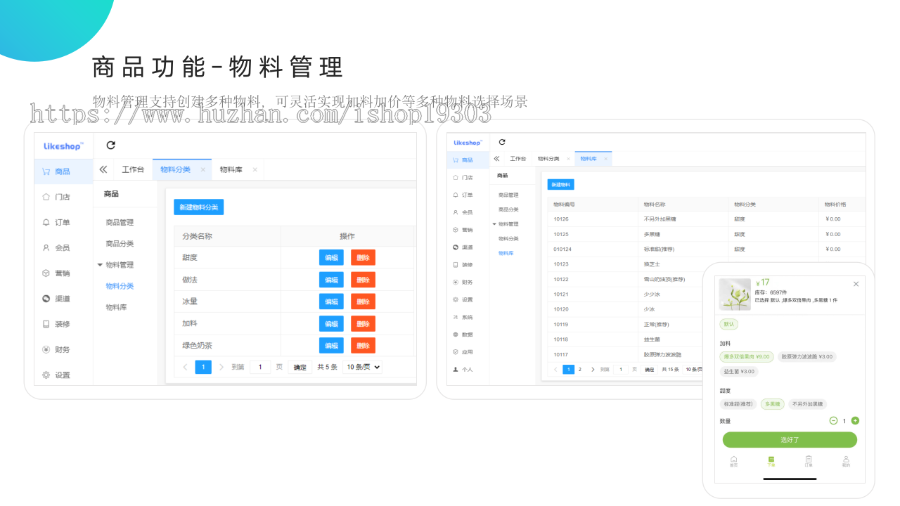
Task: Decrease quantity with minus button
Action: (x=833, y=421)
